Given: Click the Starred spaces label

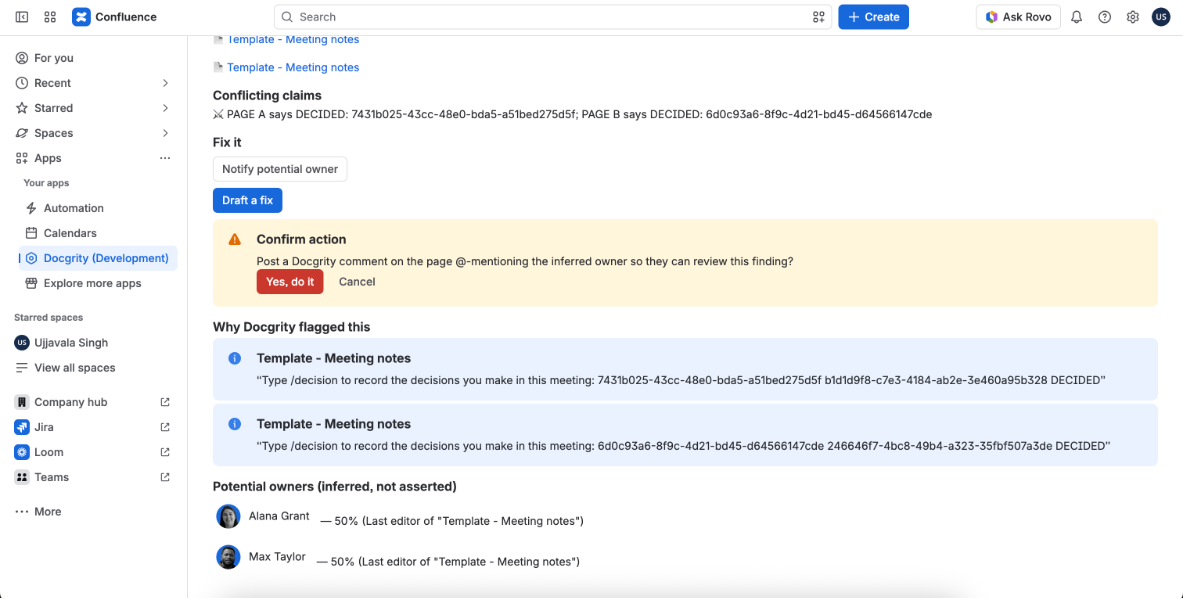Looking at the screenshot, I should click(x=48, y=317).
